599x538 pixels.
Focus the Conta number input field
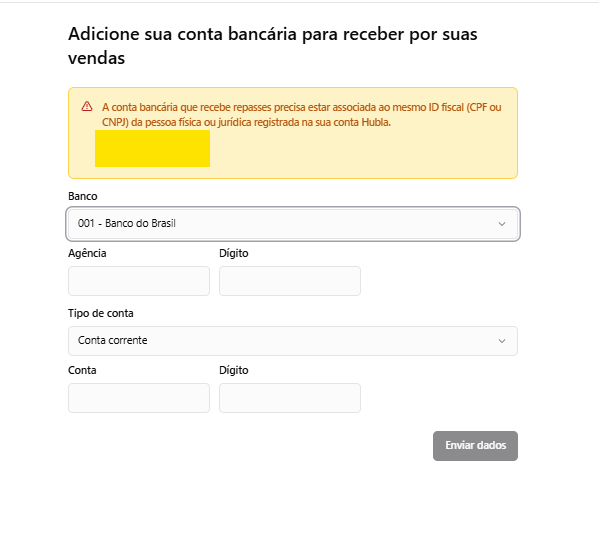click(x=139, y=398)
